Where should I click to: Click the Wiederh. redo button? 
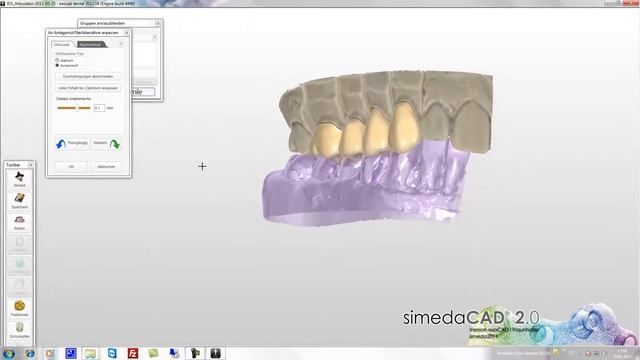pos(106,144)
